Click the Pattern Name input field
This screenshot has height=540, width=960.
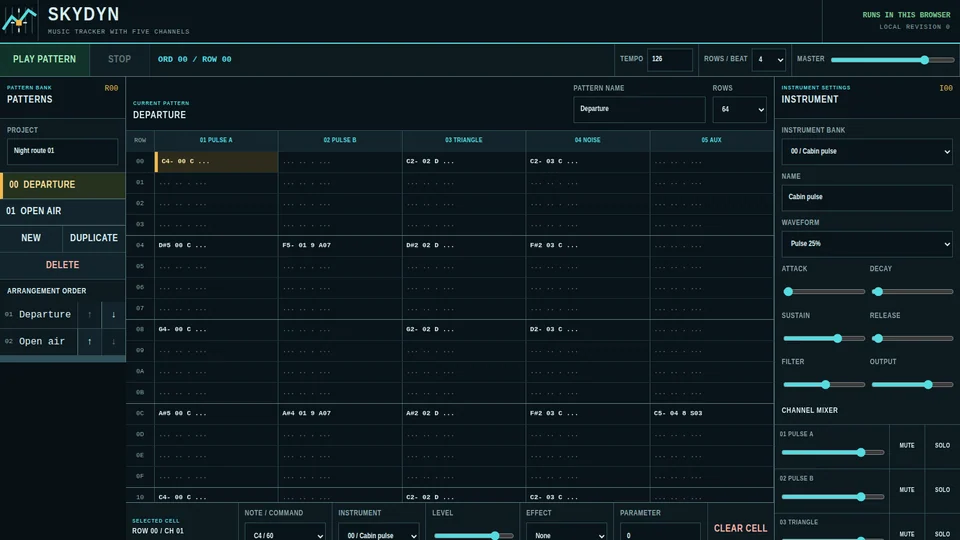click(x=639, y=110)
